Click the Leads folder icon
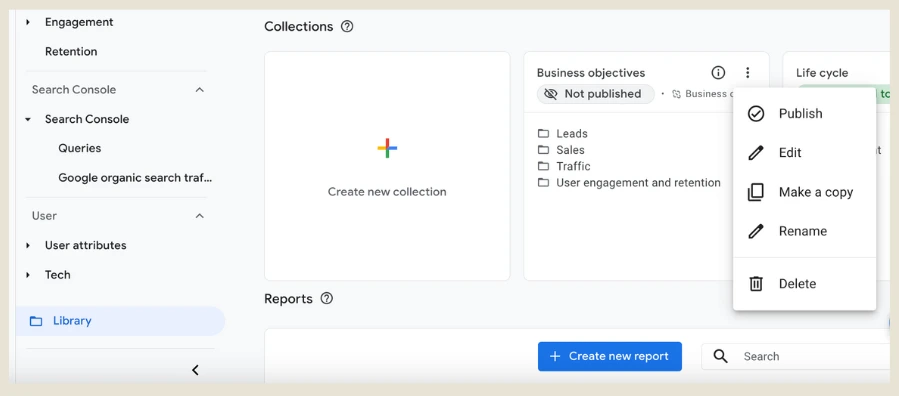 [543, 134]
